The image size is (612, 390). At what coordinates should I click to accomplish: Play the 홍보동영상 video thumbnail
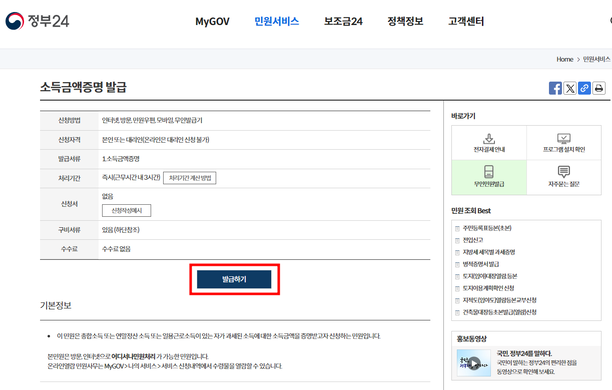coord(474,363)
